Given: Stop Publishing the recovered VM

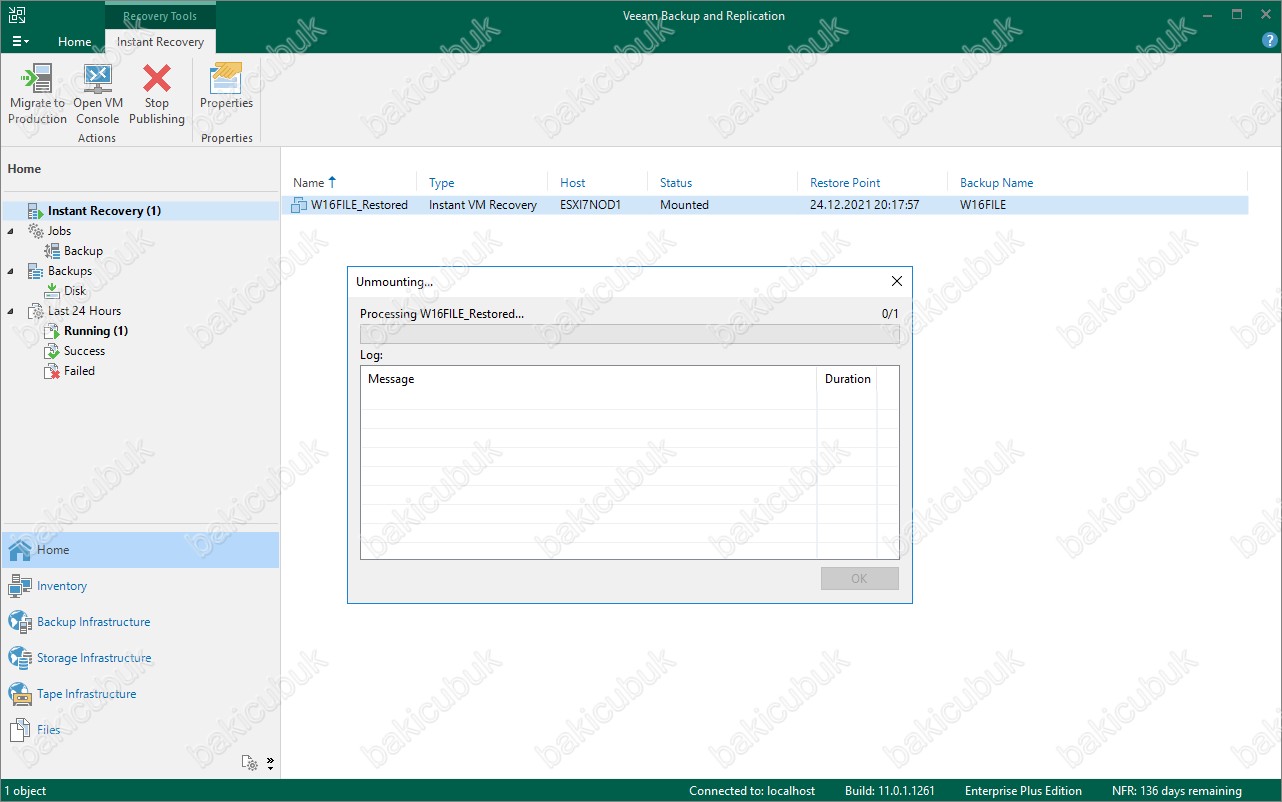Looking at the screenshot, I should 157,95.
